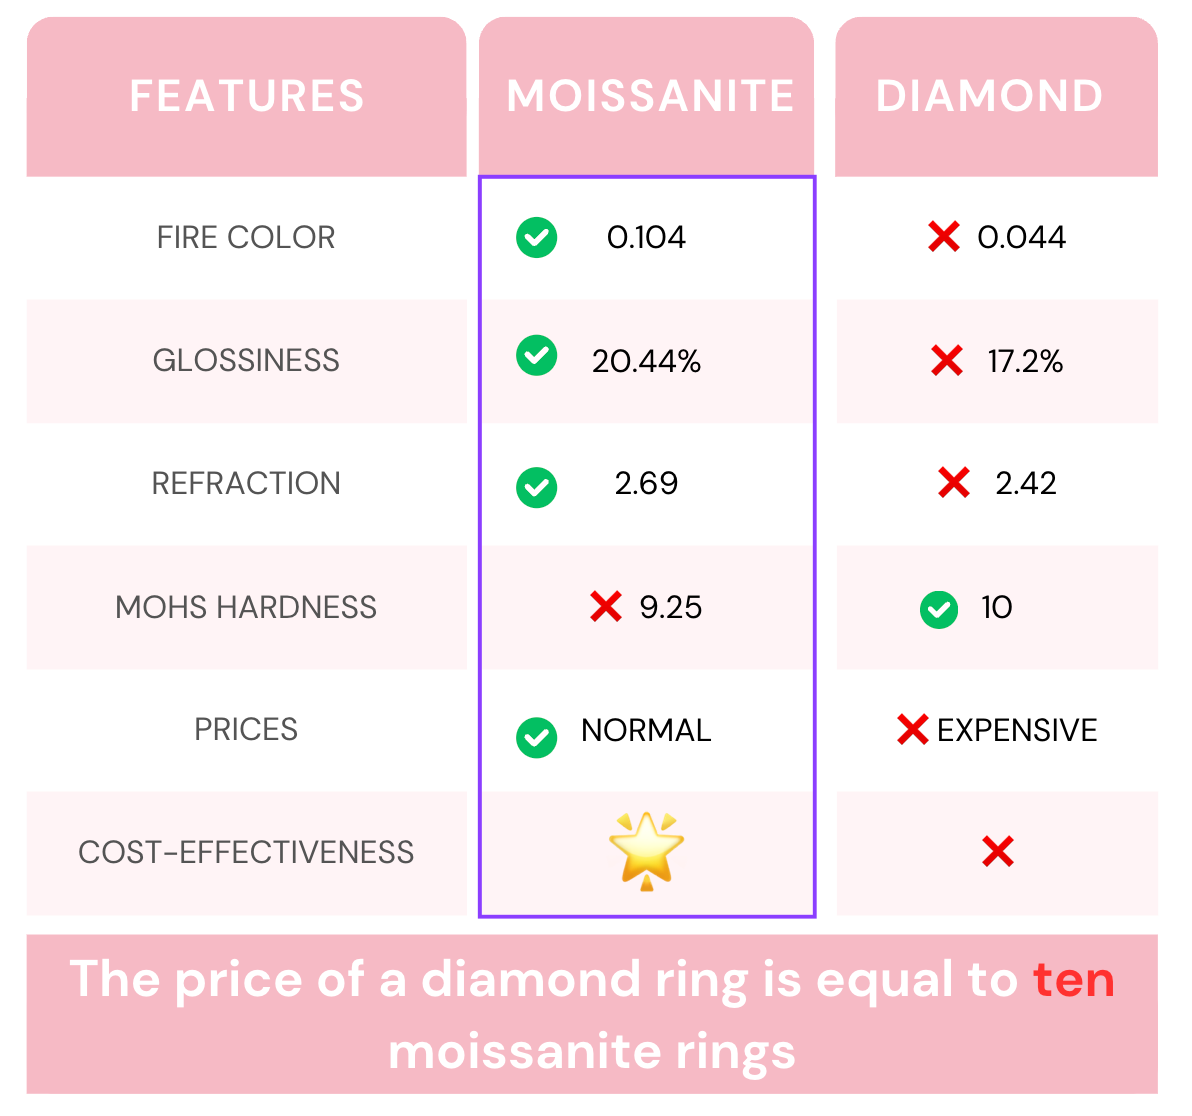Click the red X beside 17.2%

point(946,360)
